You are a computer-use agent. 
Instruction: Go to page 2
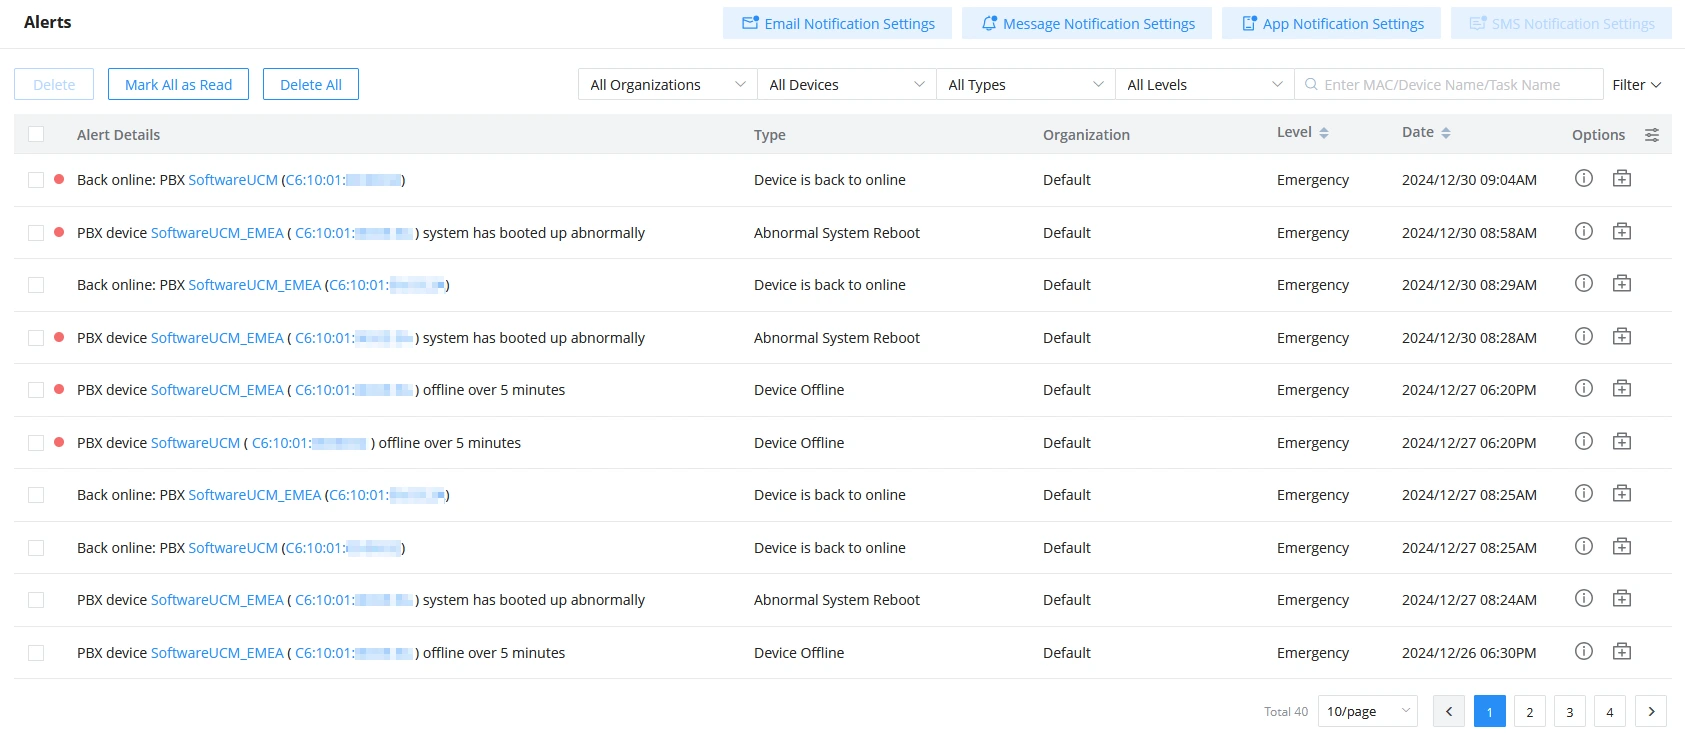point(1530,711)
